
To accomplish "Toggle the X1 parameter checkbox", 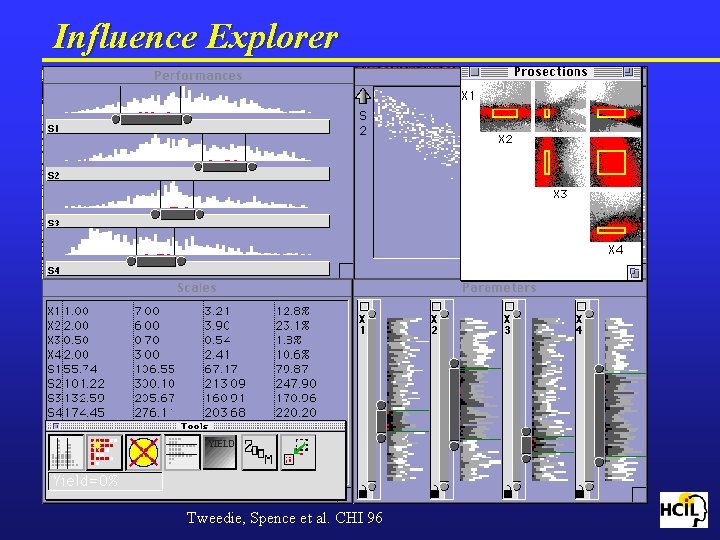I will [x=364, y=306].
